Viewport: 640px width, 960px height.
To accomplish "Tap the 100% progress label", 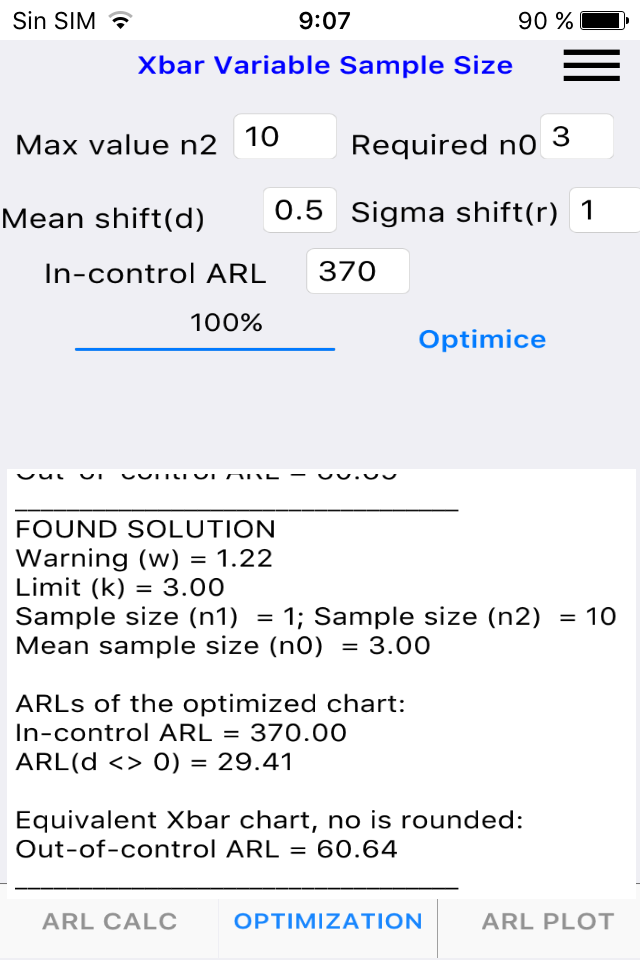I will pos(226,323).
